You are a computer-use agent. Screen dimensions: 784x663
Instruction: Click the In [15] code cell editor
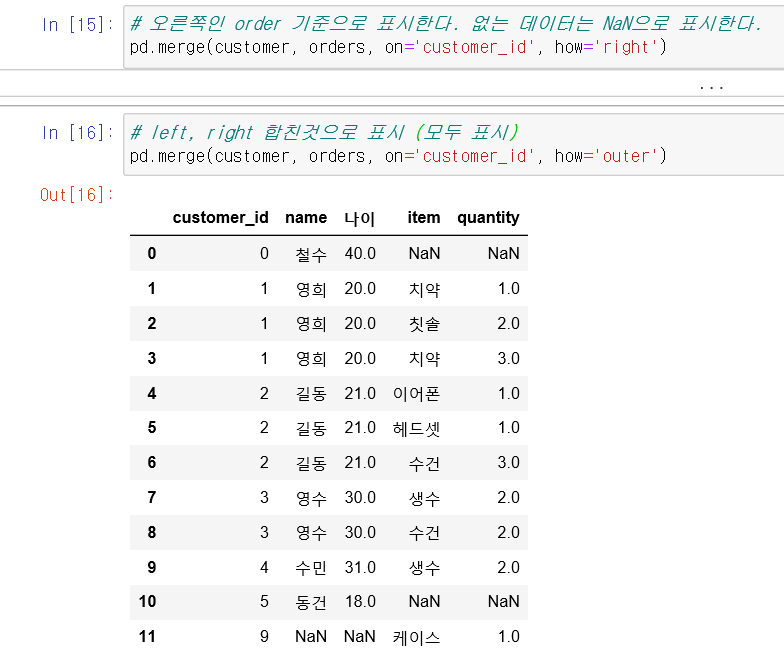[x=454, y=36]
